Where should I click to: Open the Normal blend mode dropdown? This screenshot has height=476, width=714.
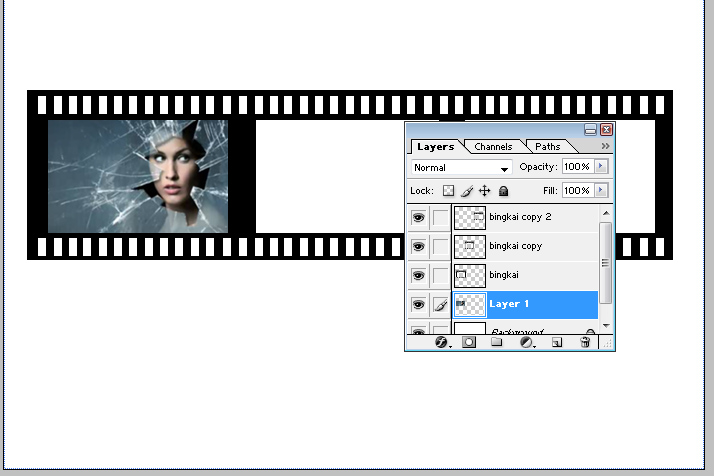coord(461,167)
